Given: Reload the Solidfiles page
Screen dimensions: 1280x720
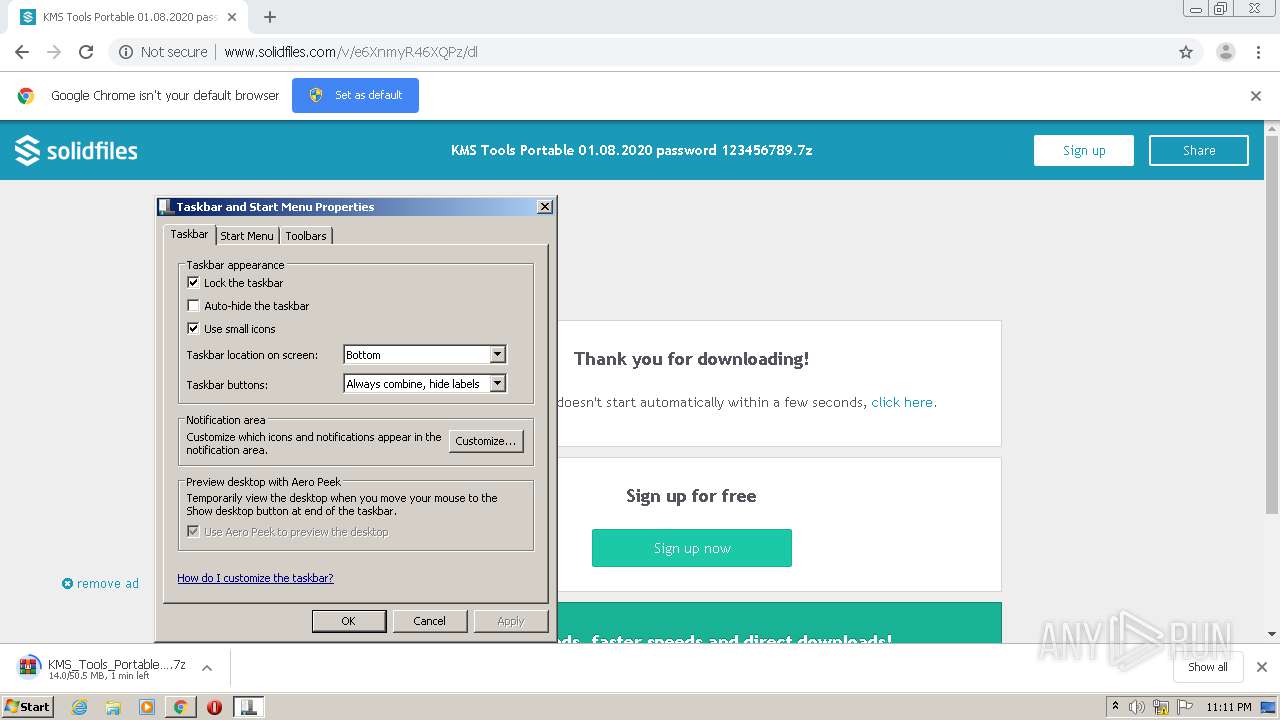Looking at the screenshot, I should (86, 52).
